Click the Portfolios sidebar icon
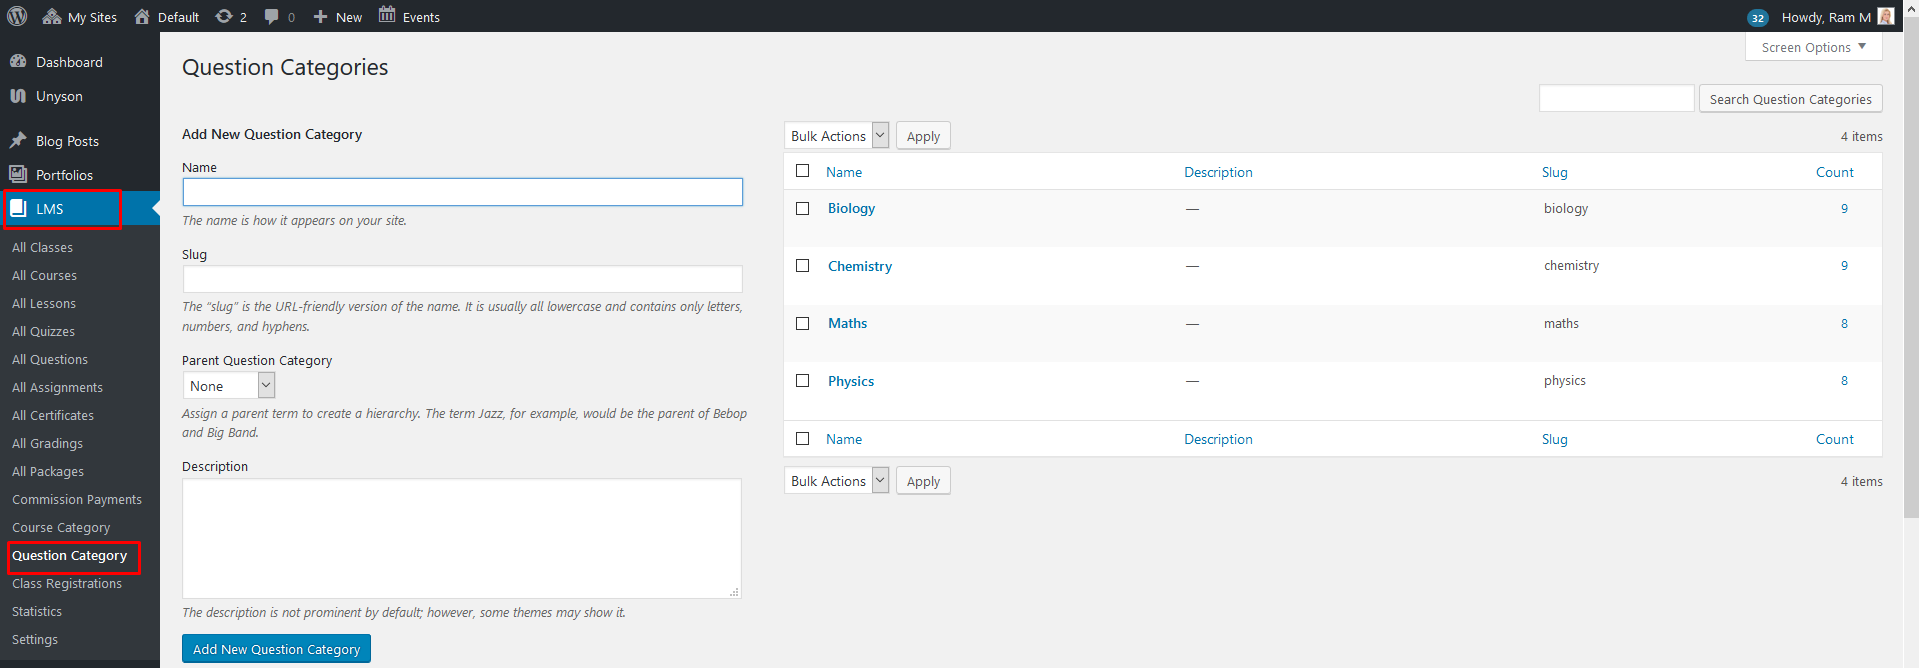This screenshot has height=668, width=1919. tap(18, 174)
